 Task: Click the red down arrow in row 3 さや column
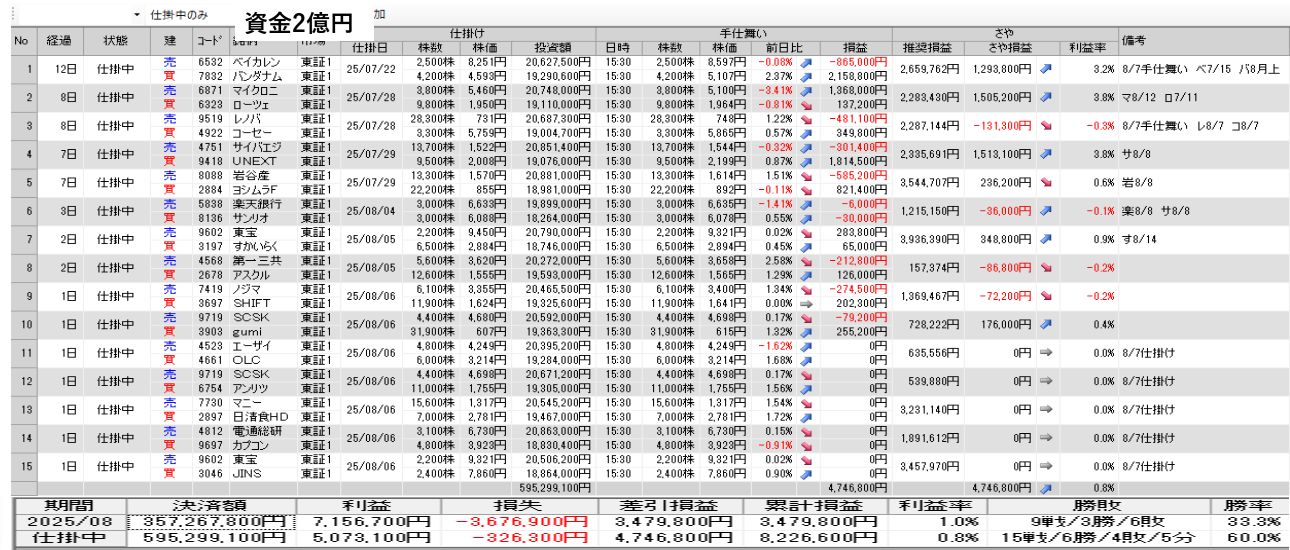click(1046, 126)
